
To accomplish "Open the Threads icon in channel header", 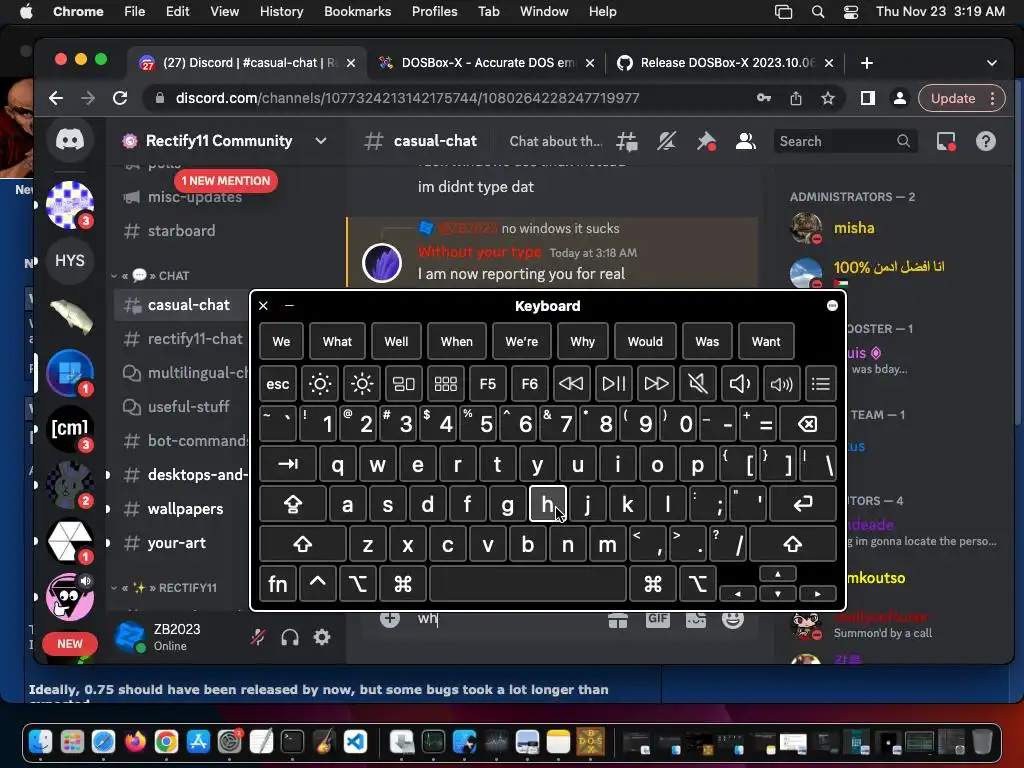I will click(x=627, y=141).
